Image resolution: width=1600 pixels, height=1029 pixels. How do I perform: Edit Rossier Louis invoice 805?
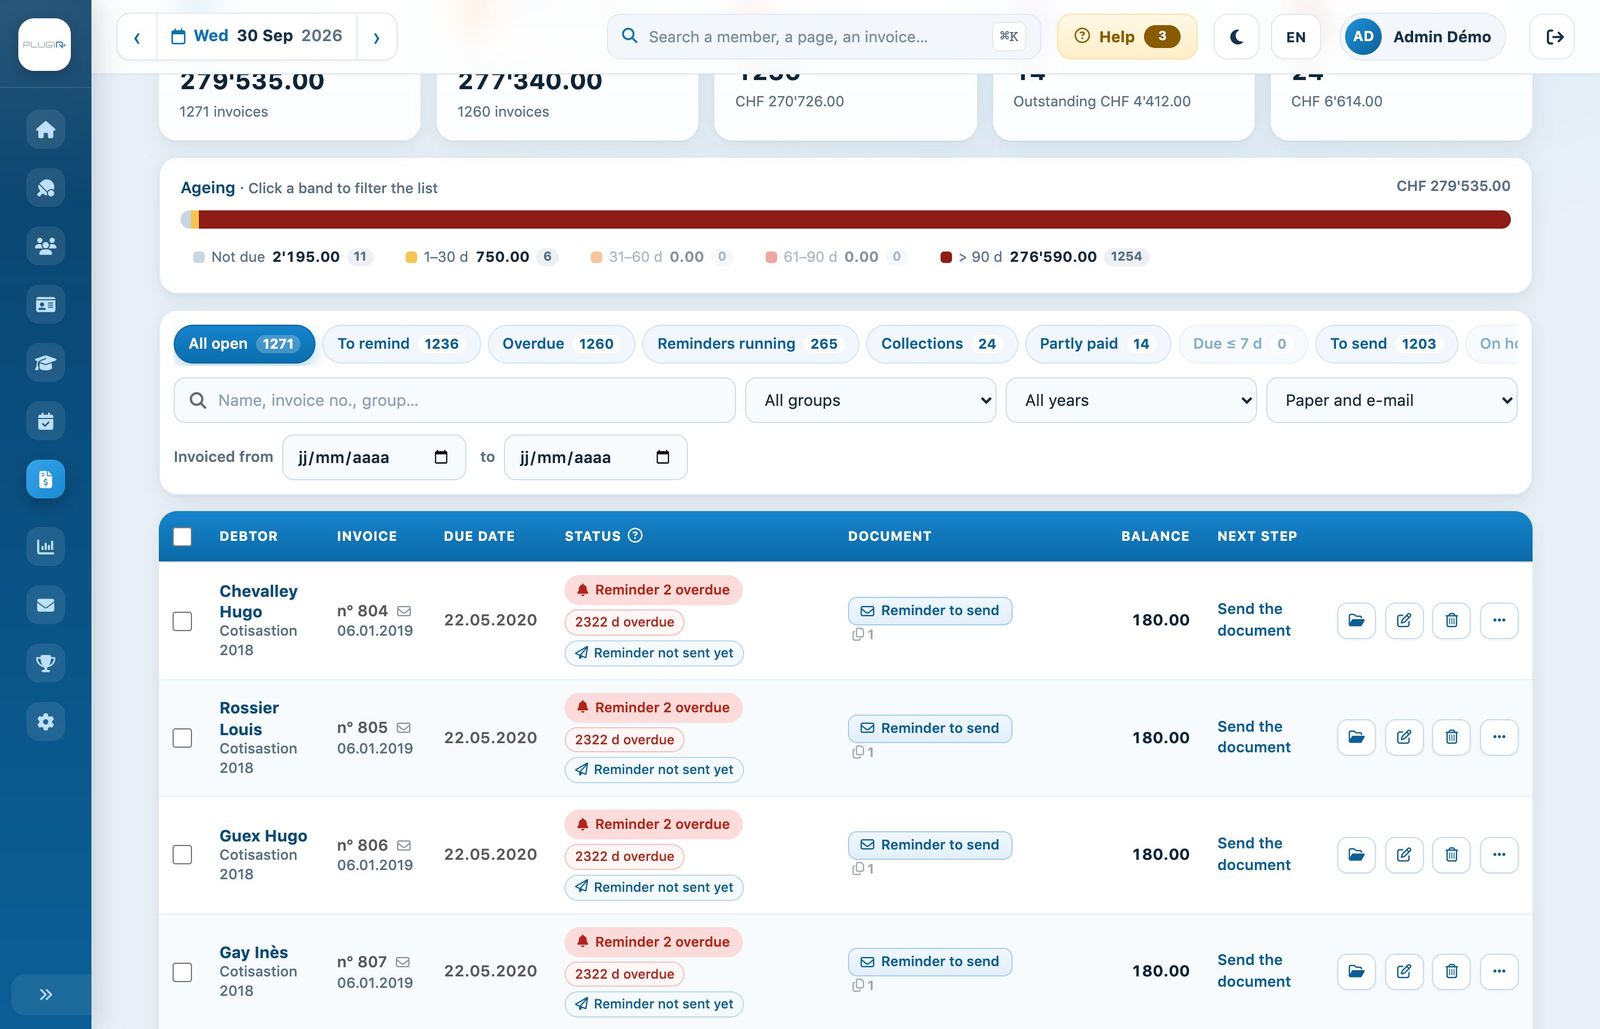coord(1404,737)
